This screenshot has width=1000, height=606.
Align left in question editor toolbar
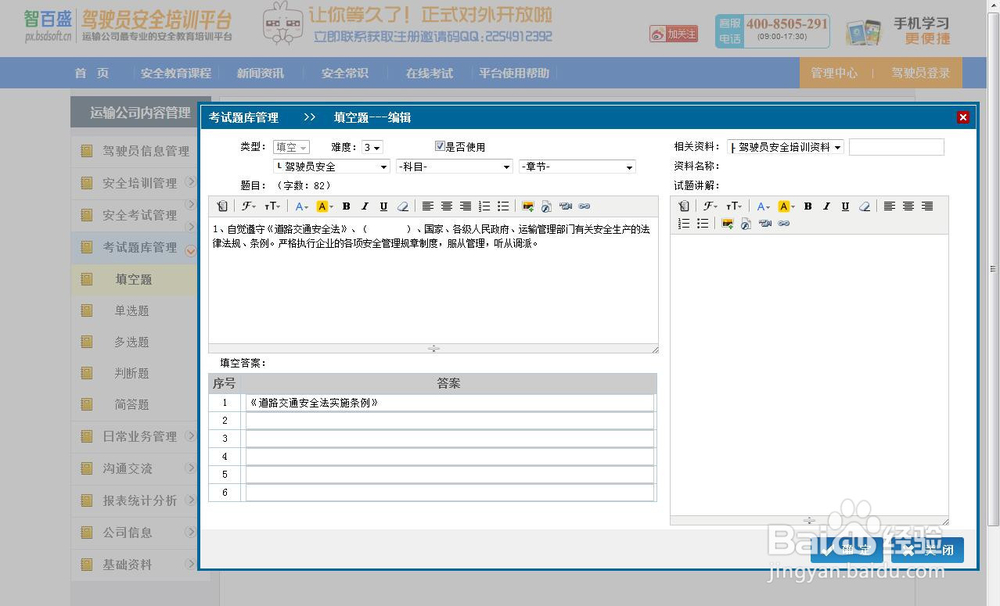427,206
